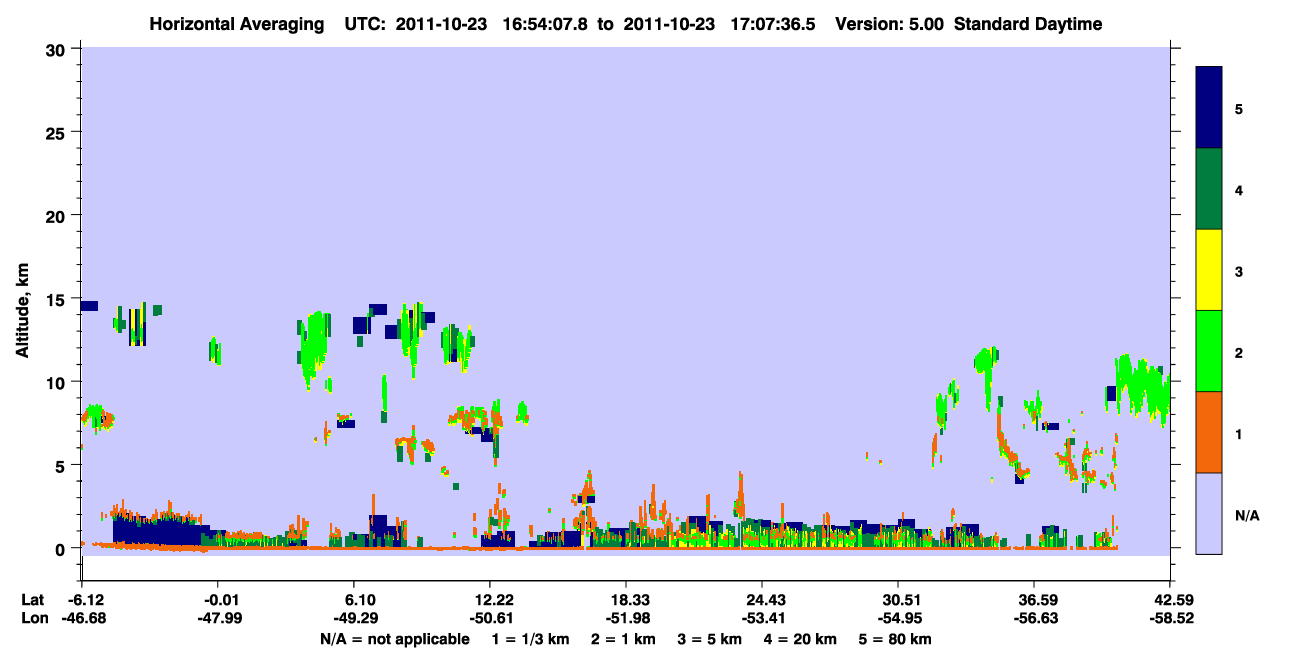Click the orange colorbar segment 1
The image size is (1300, 667).
click(1209, 432)
